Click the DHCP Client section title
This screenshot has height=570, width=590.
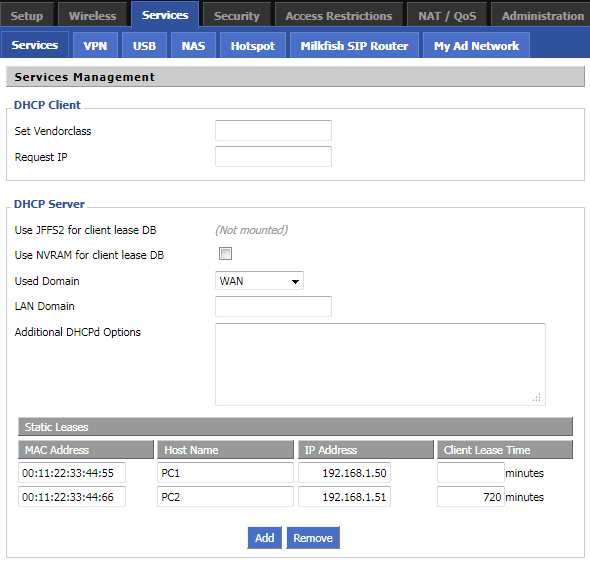47,105
